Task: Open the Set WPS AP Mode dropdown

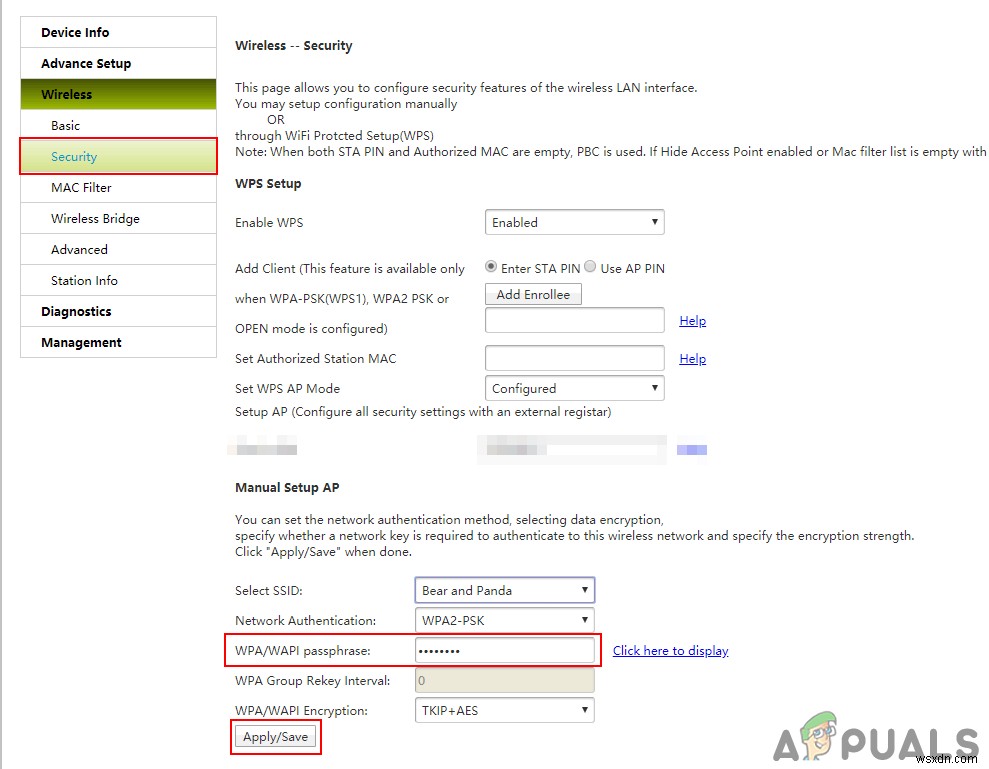Action: pyautogui.click(x=574, y=388)
